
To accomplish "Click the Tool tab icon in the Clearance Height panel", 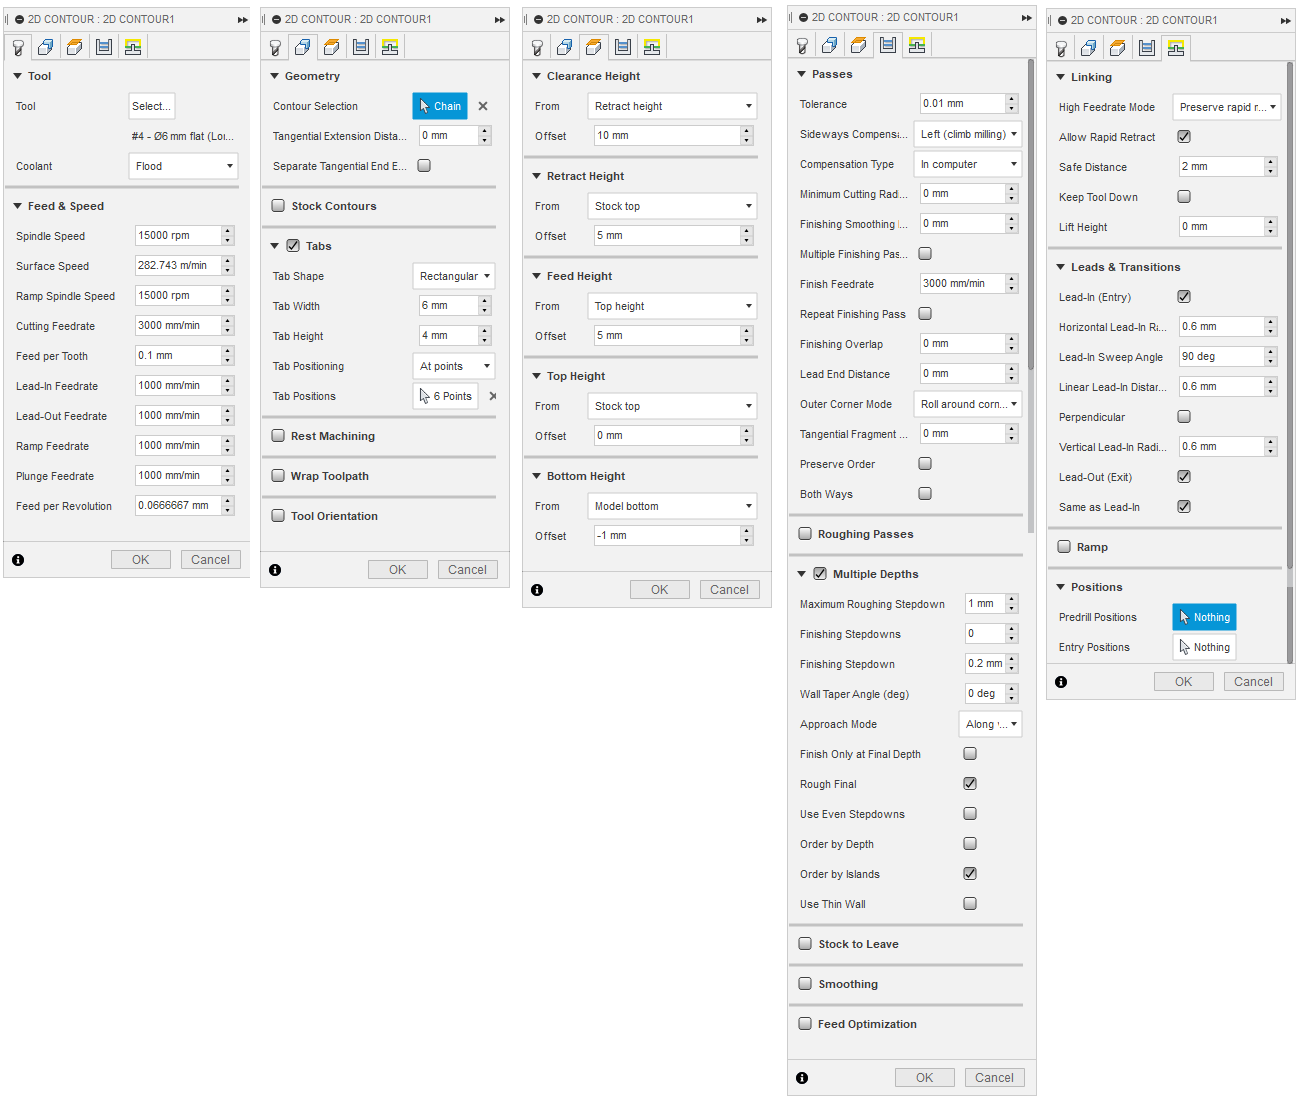I will 537,47.
